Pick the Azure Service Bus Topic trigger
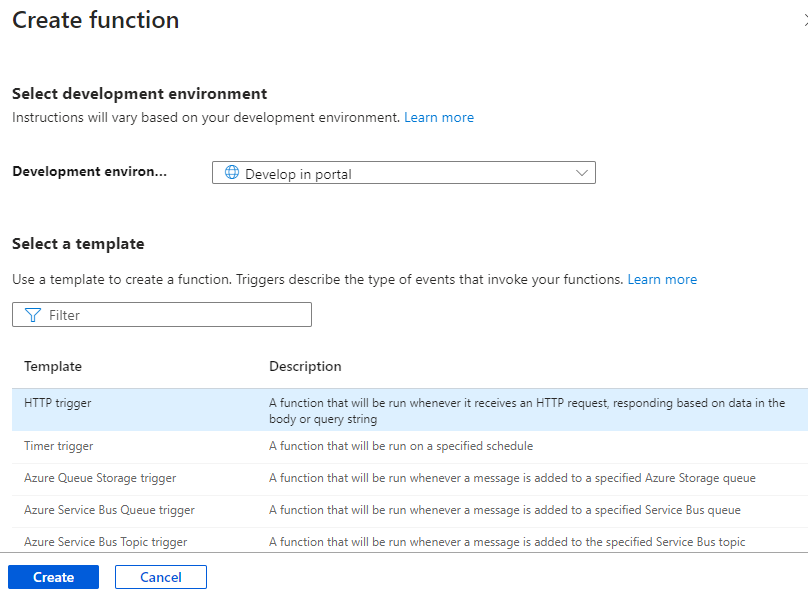This screenshot has width=808, height=602. pyautogui.click(x=105, y=542)
